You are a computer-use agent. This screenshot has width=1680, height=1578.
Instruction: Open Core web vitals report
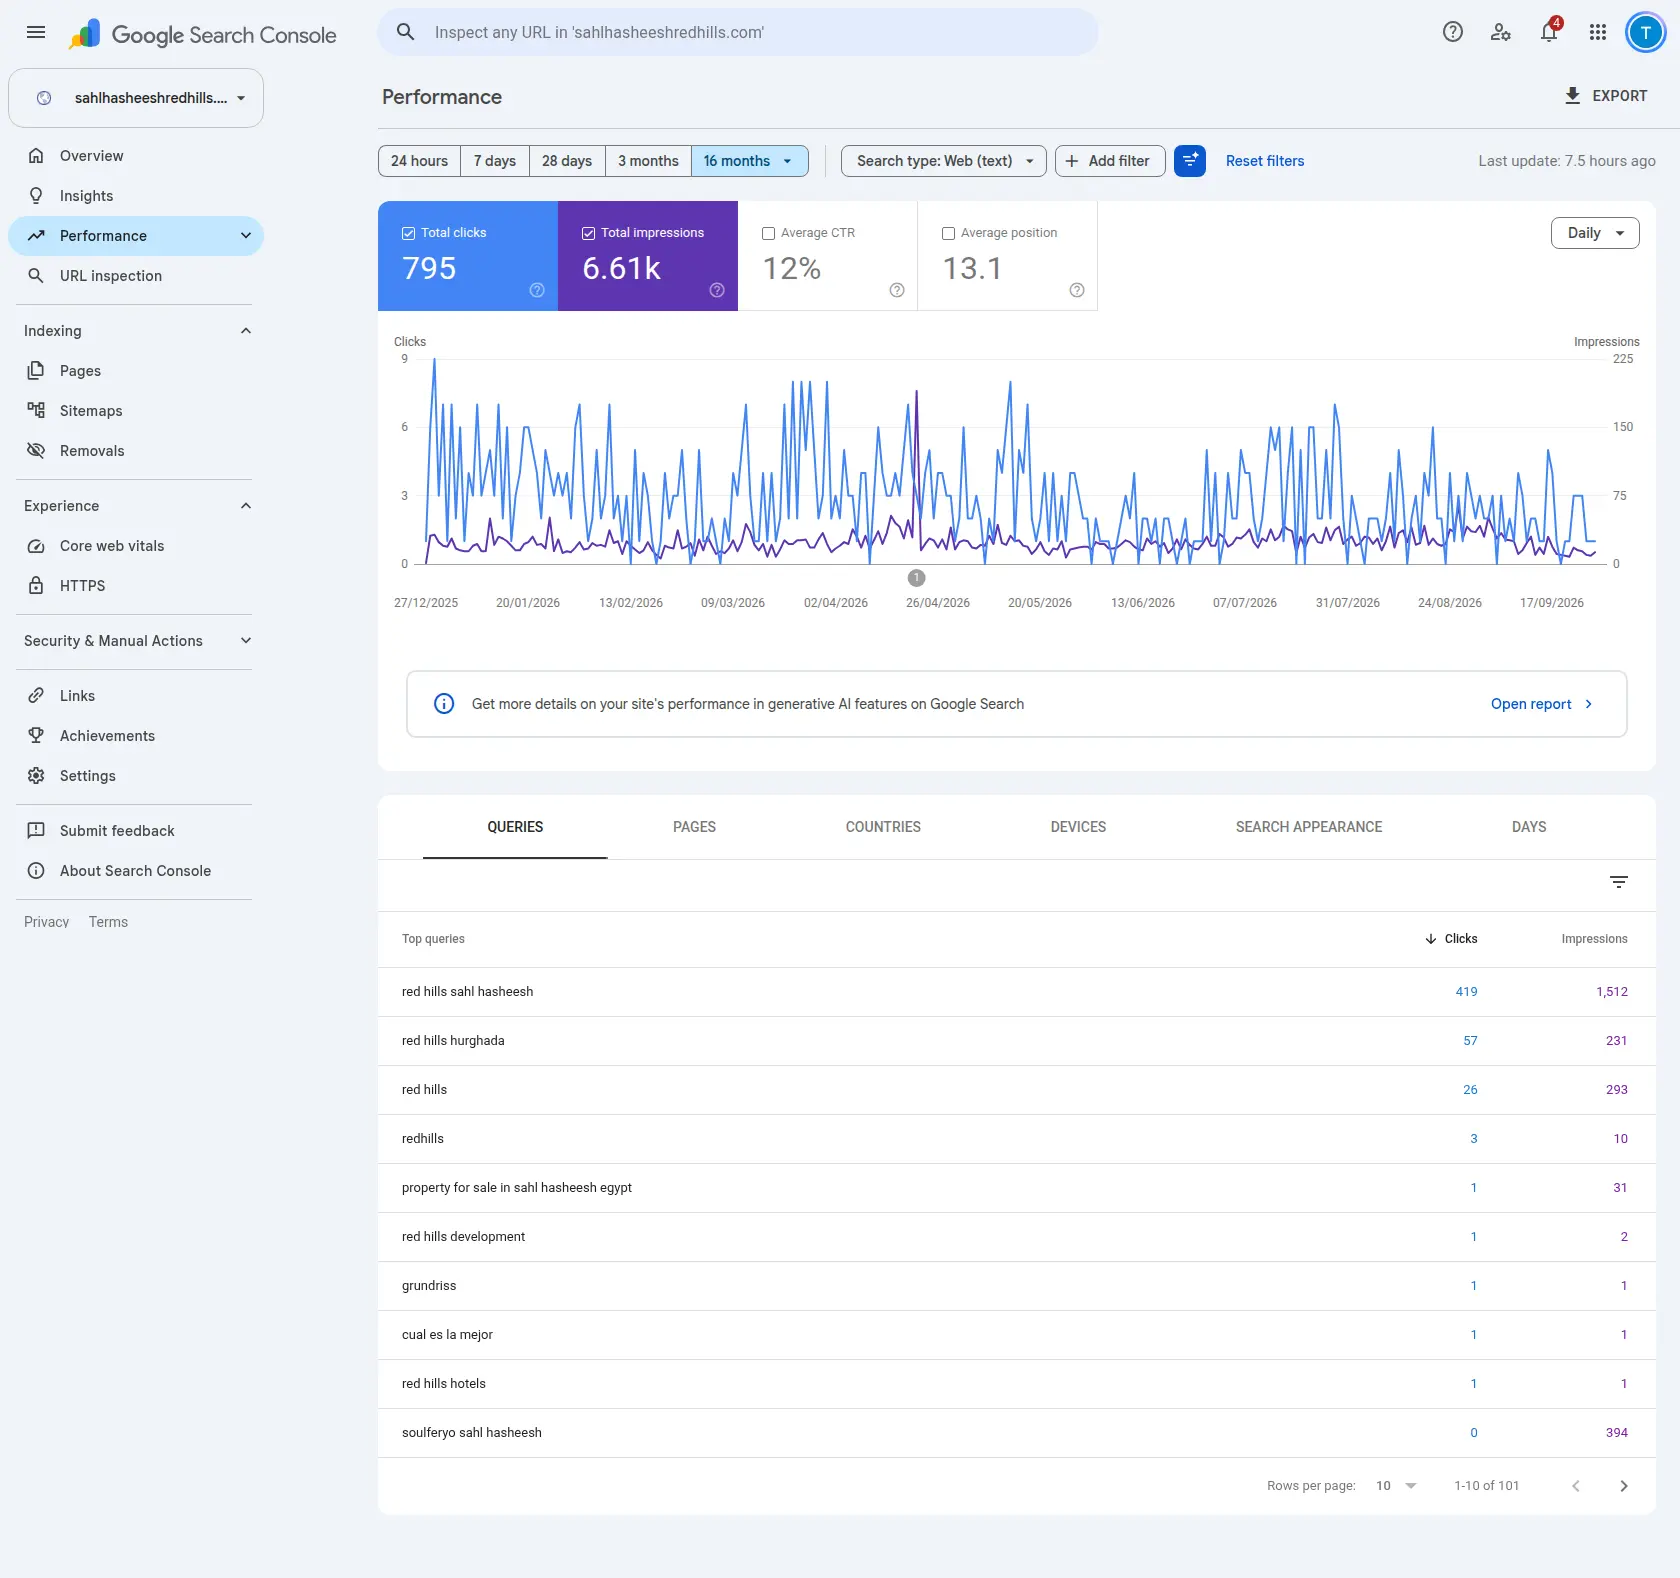tap(112, 546)
